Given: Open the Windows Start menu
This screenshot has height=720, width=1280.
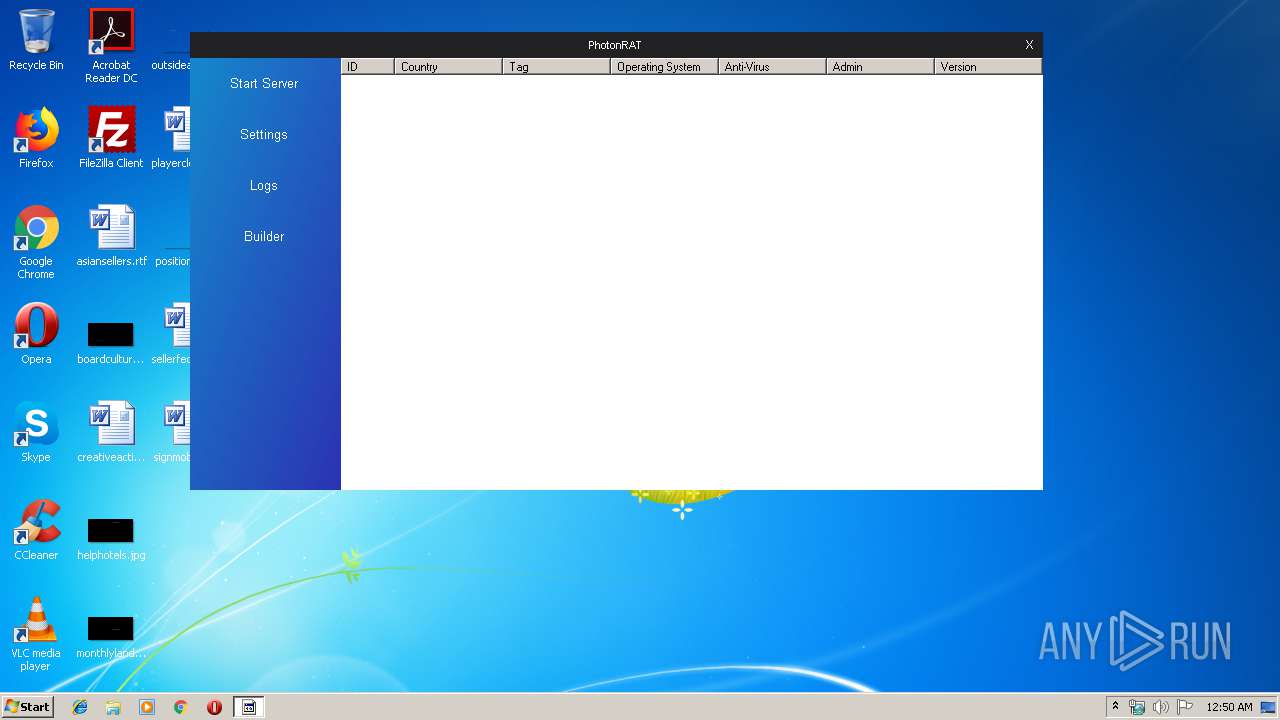Looking at the screenshot, I should click(27, 706).
